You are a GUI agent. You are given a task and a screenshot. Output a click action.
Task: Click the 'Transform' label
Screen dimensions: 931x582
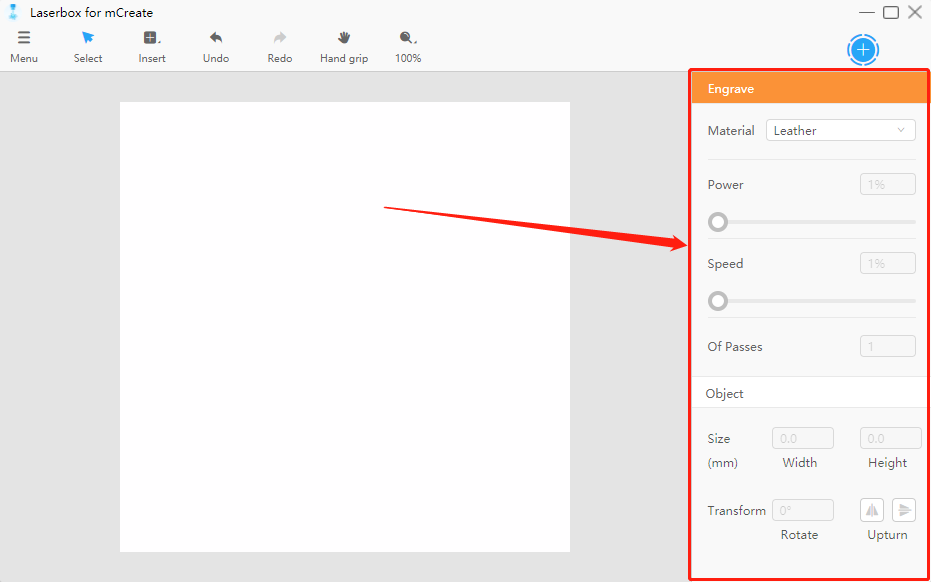(737, 511)
